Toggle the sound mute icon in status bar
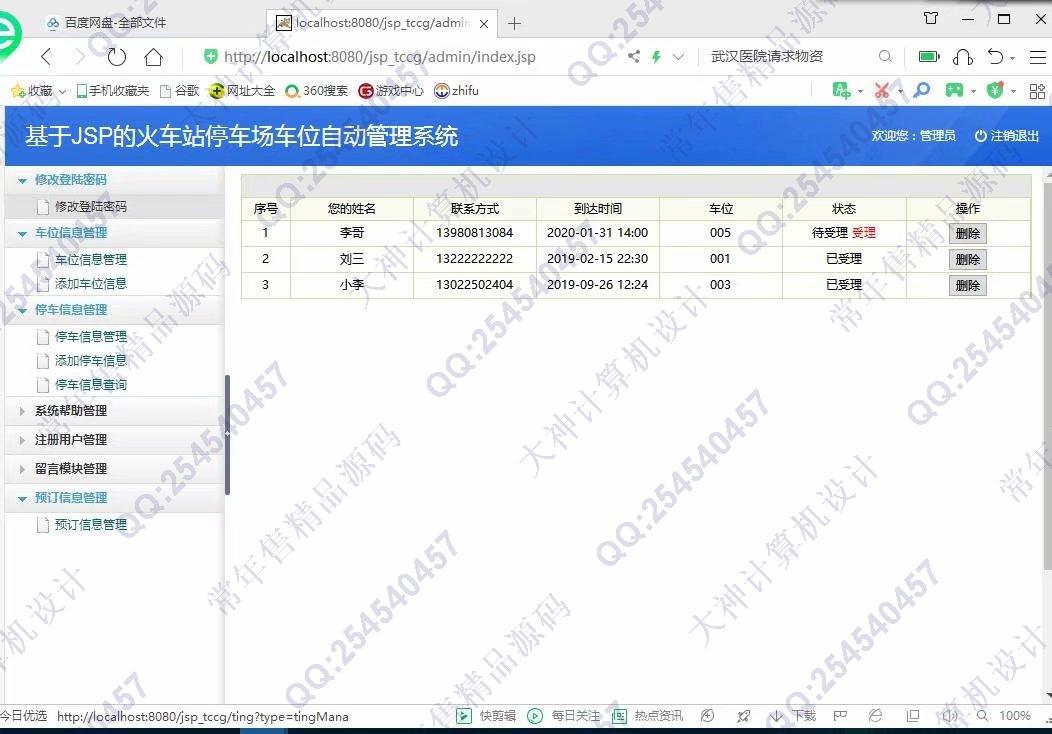The height and width of the screenshot is (734, 1052). pos(949,716)
